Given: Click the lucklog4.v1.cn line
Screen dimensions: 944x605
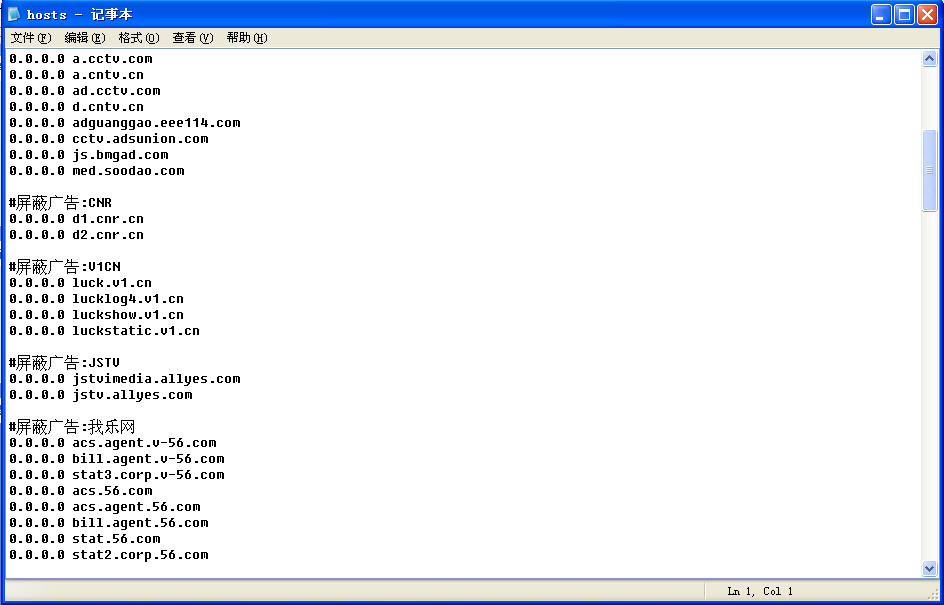Looking at the screenshot, I should point(96,299).
